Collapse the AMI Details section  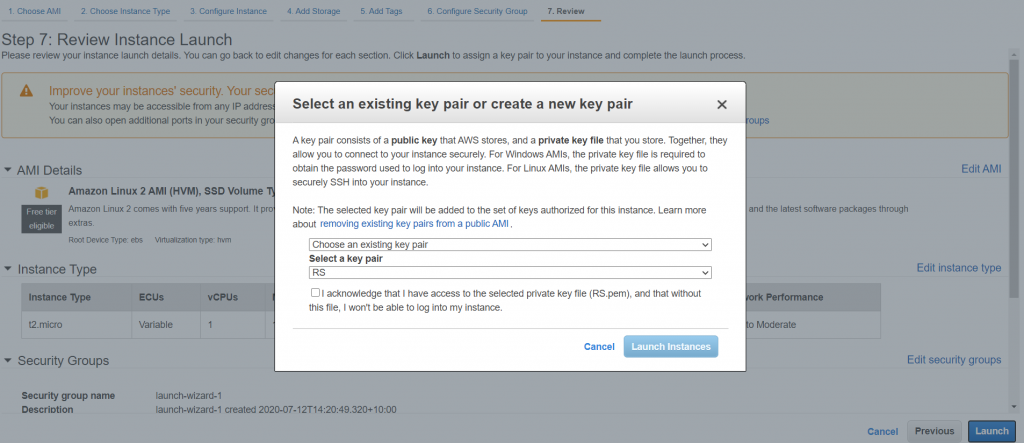point(9,170)
